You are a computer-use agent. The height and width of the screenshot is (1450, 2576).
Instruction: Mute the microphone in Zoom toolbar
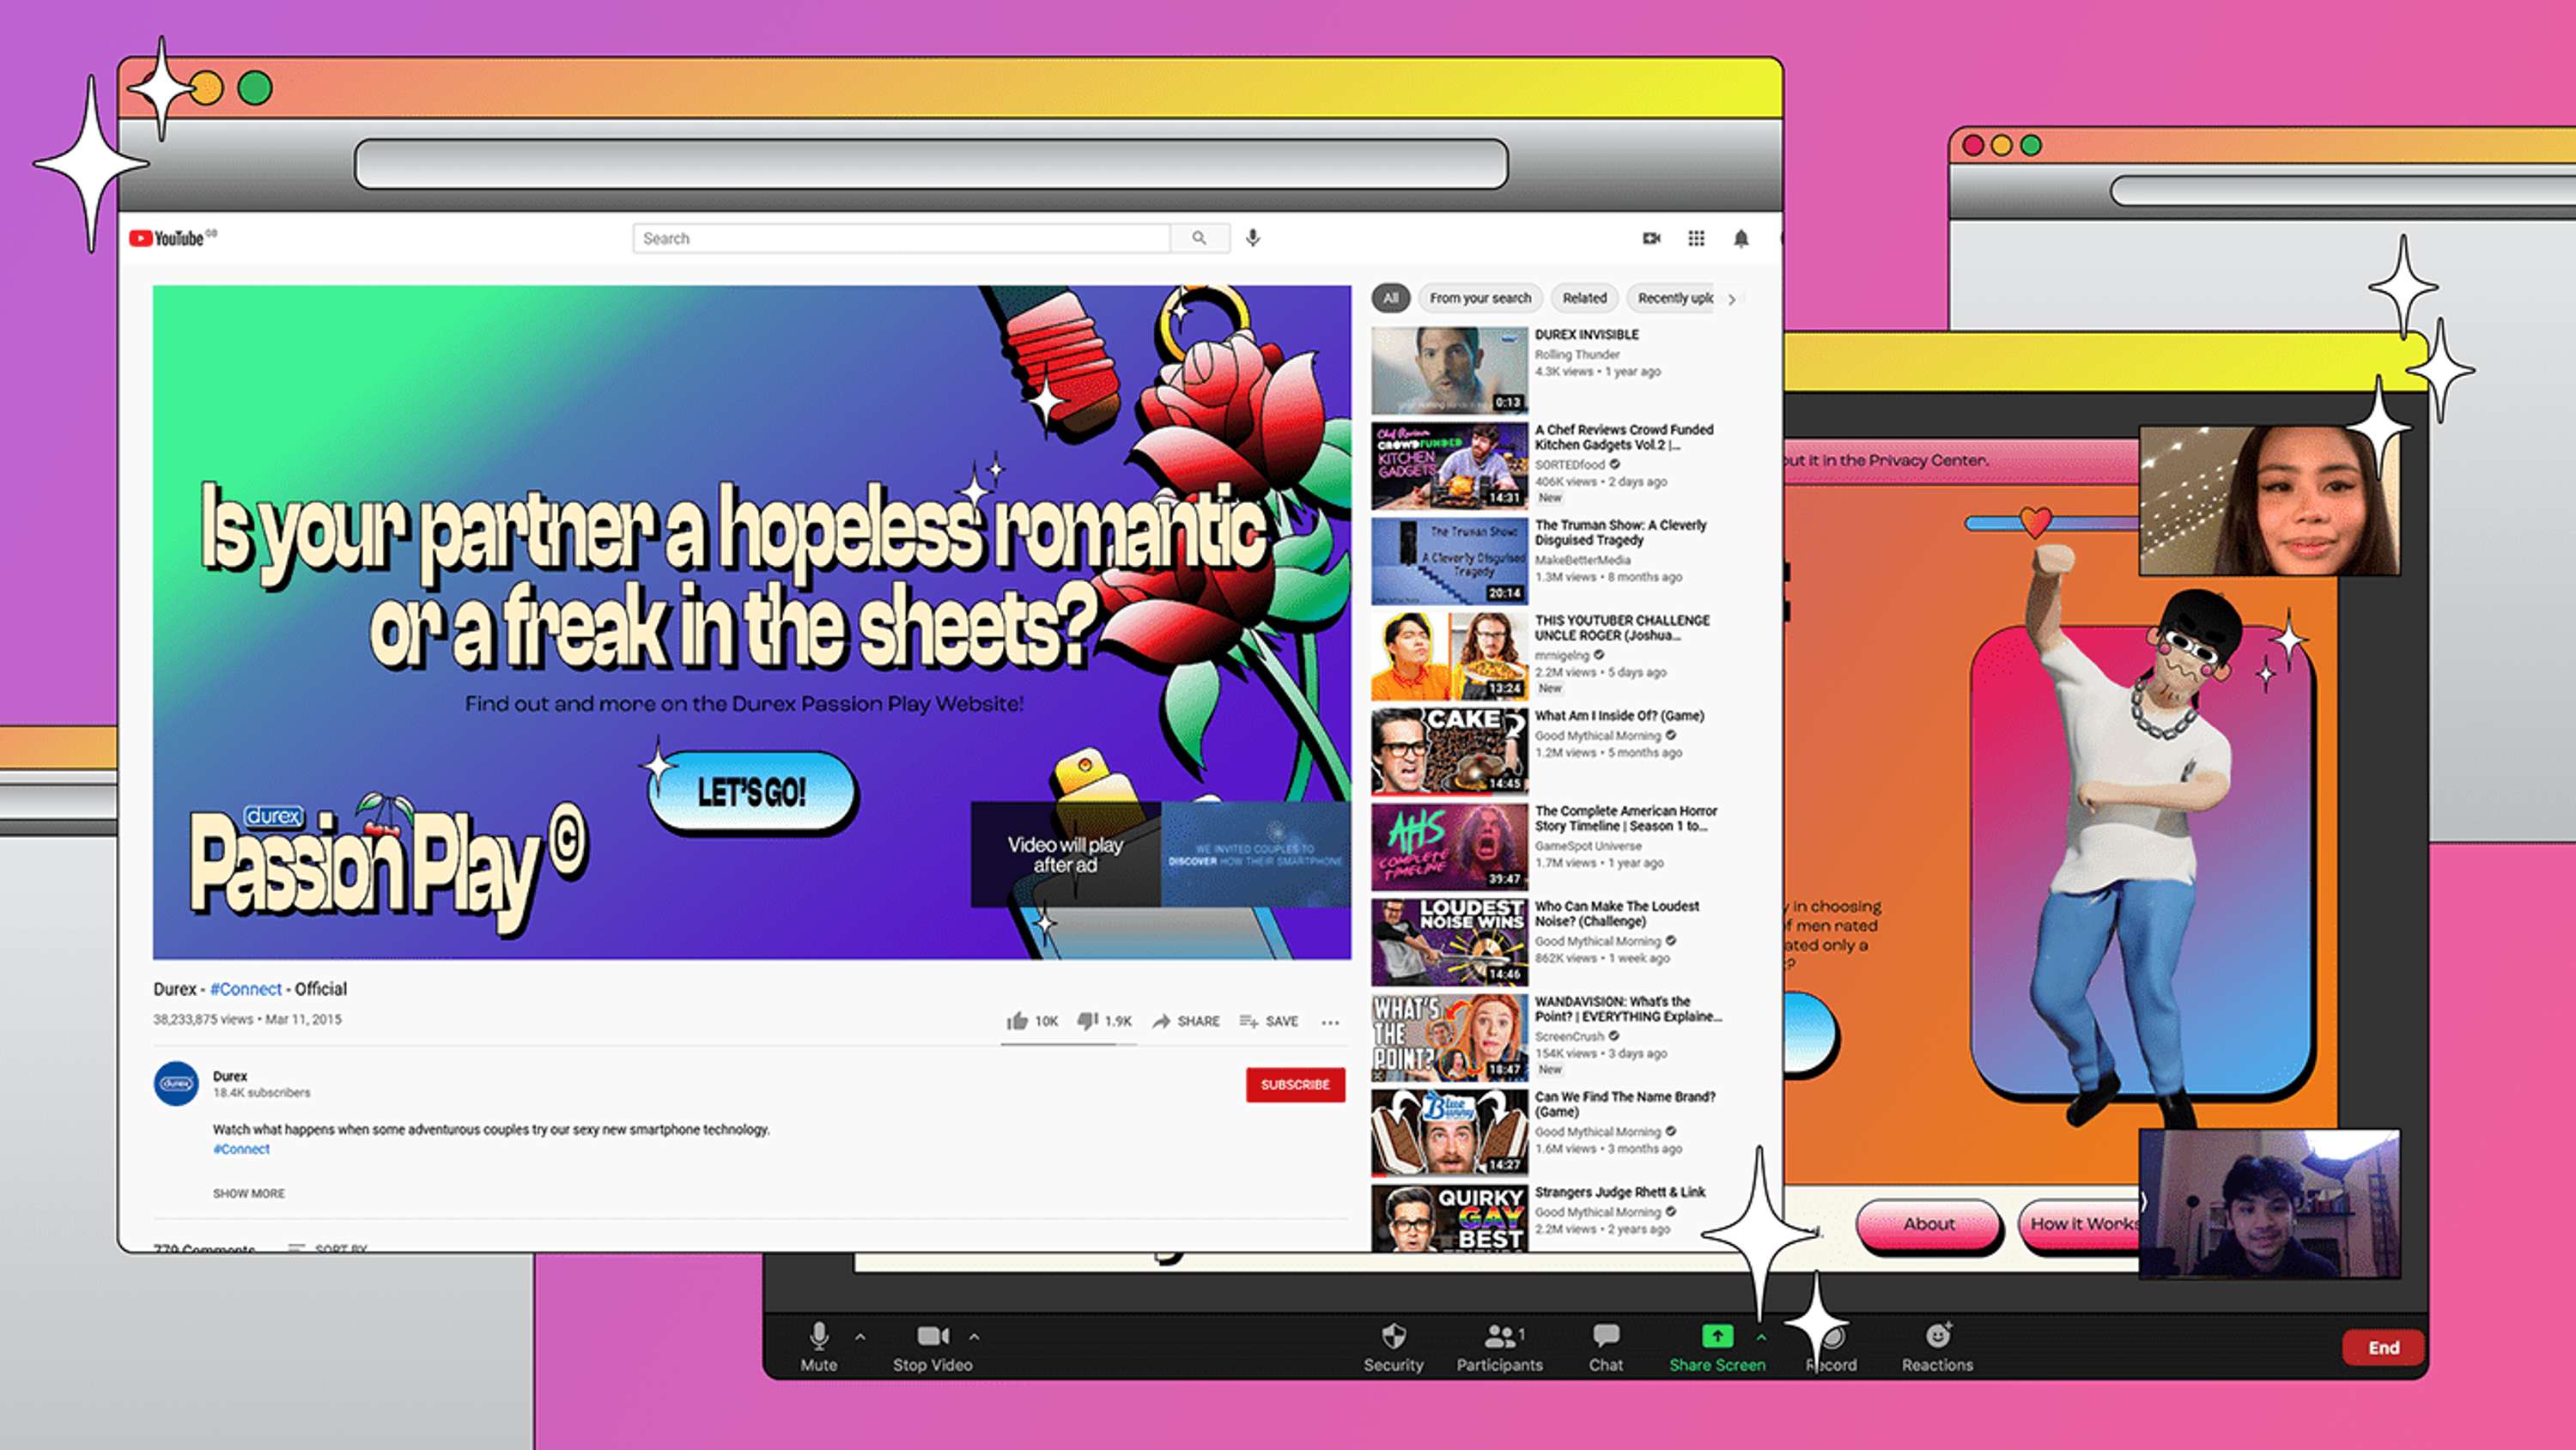[x=819, y=1347]
